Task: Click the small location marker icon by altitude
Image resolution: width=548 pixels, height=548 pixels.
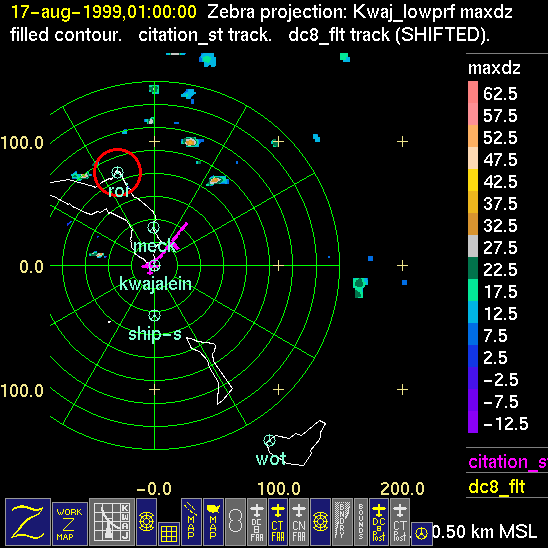Action: (421, 534)
